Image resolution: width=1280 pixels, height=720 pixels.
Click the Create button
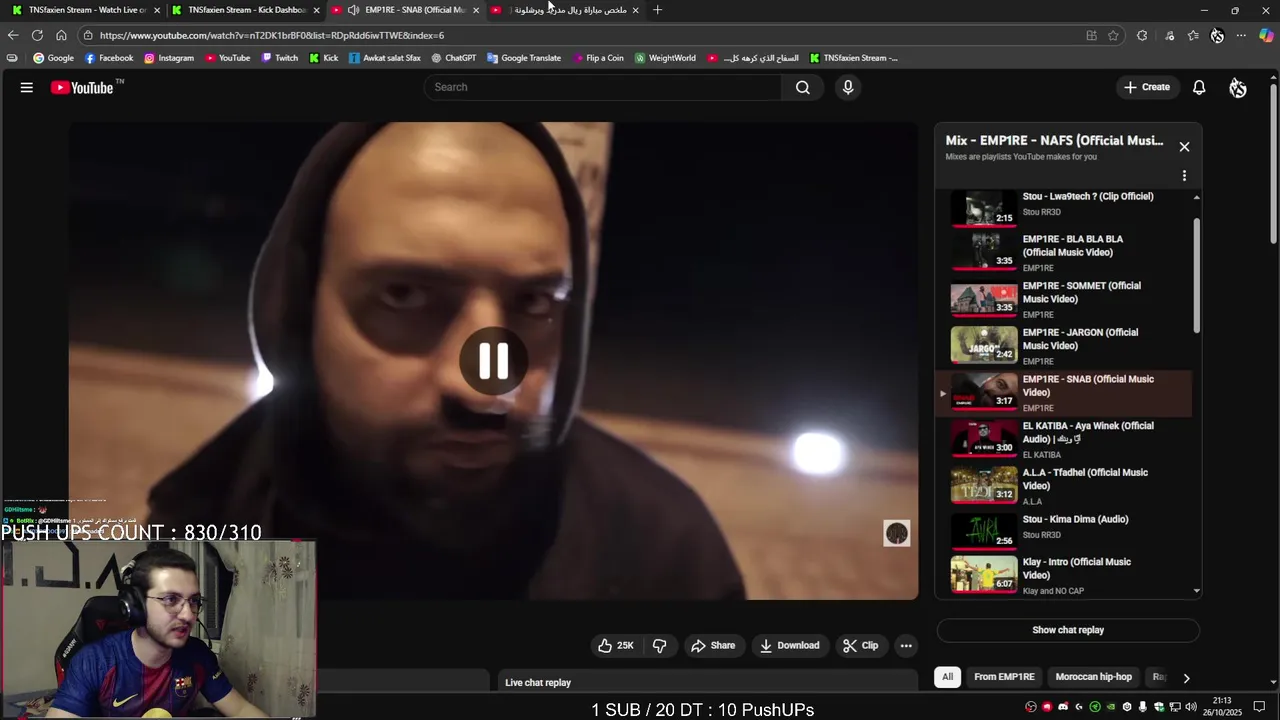click(x=1146, y=87)
